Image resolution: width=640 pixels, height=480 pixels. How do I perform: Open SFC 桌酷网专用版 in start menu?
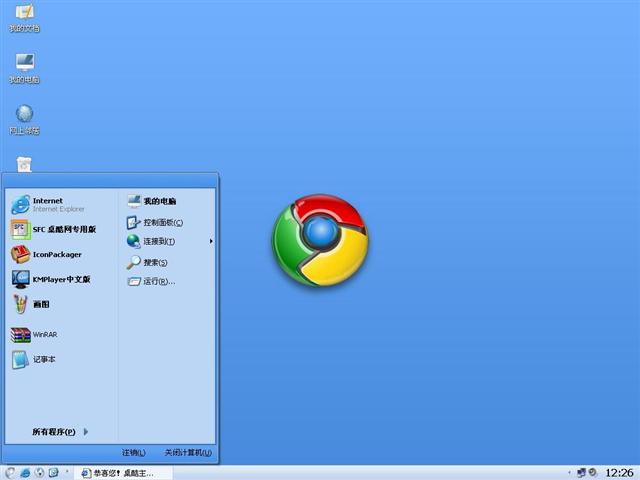click(53, 229)
